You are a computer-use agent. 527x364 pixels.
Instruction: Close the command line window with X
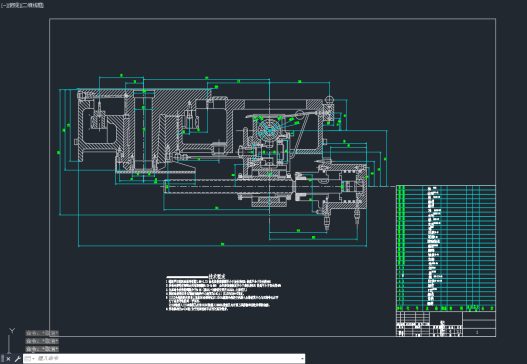click(x=8, y=359)
